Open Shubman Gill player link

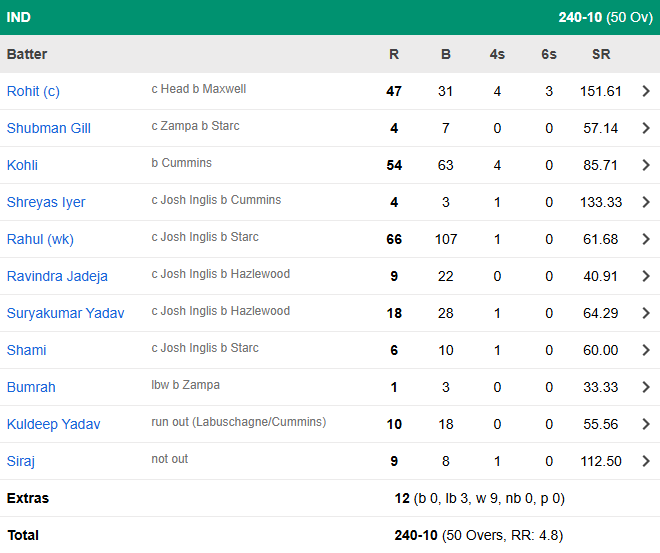pyautogui.click(x=49, y=128)
